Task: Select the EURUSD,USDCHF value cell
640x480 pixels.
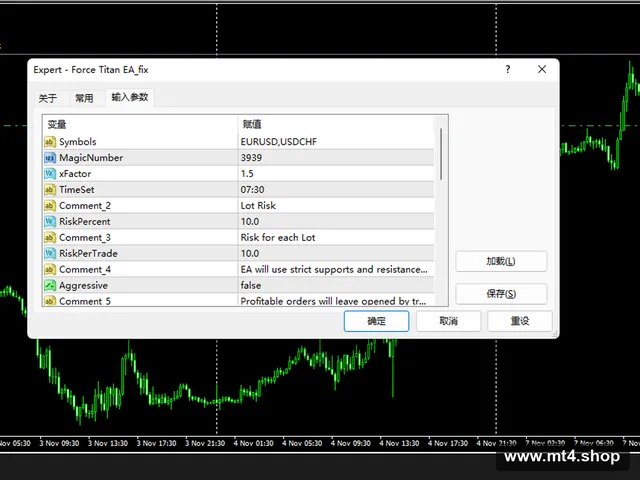Action: [x=336, y=142]
